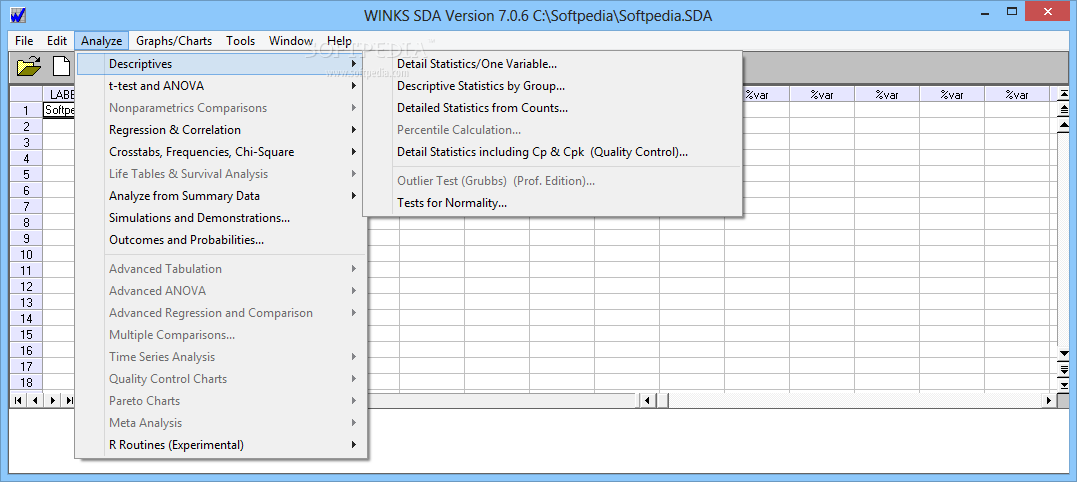Choose Tests for Normality
The width and height of the screenshot is (1077, 482).
click(x=552, y=203)
